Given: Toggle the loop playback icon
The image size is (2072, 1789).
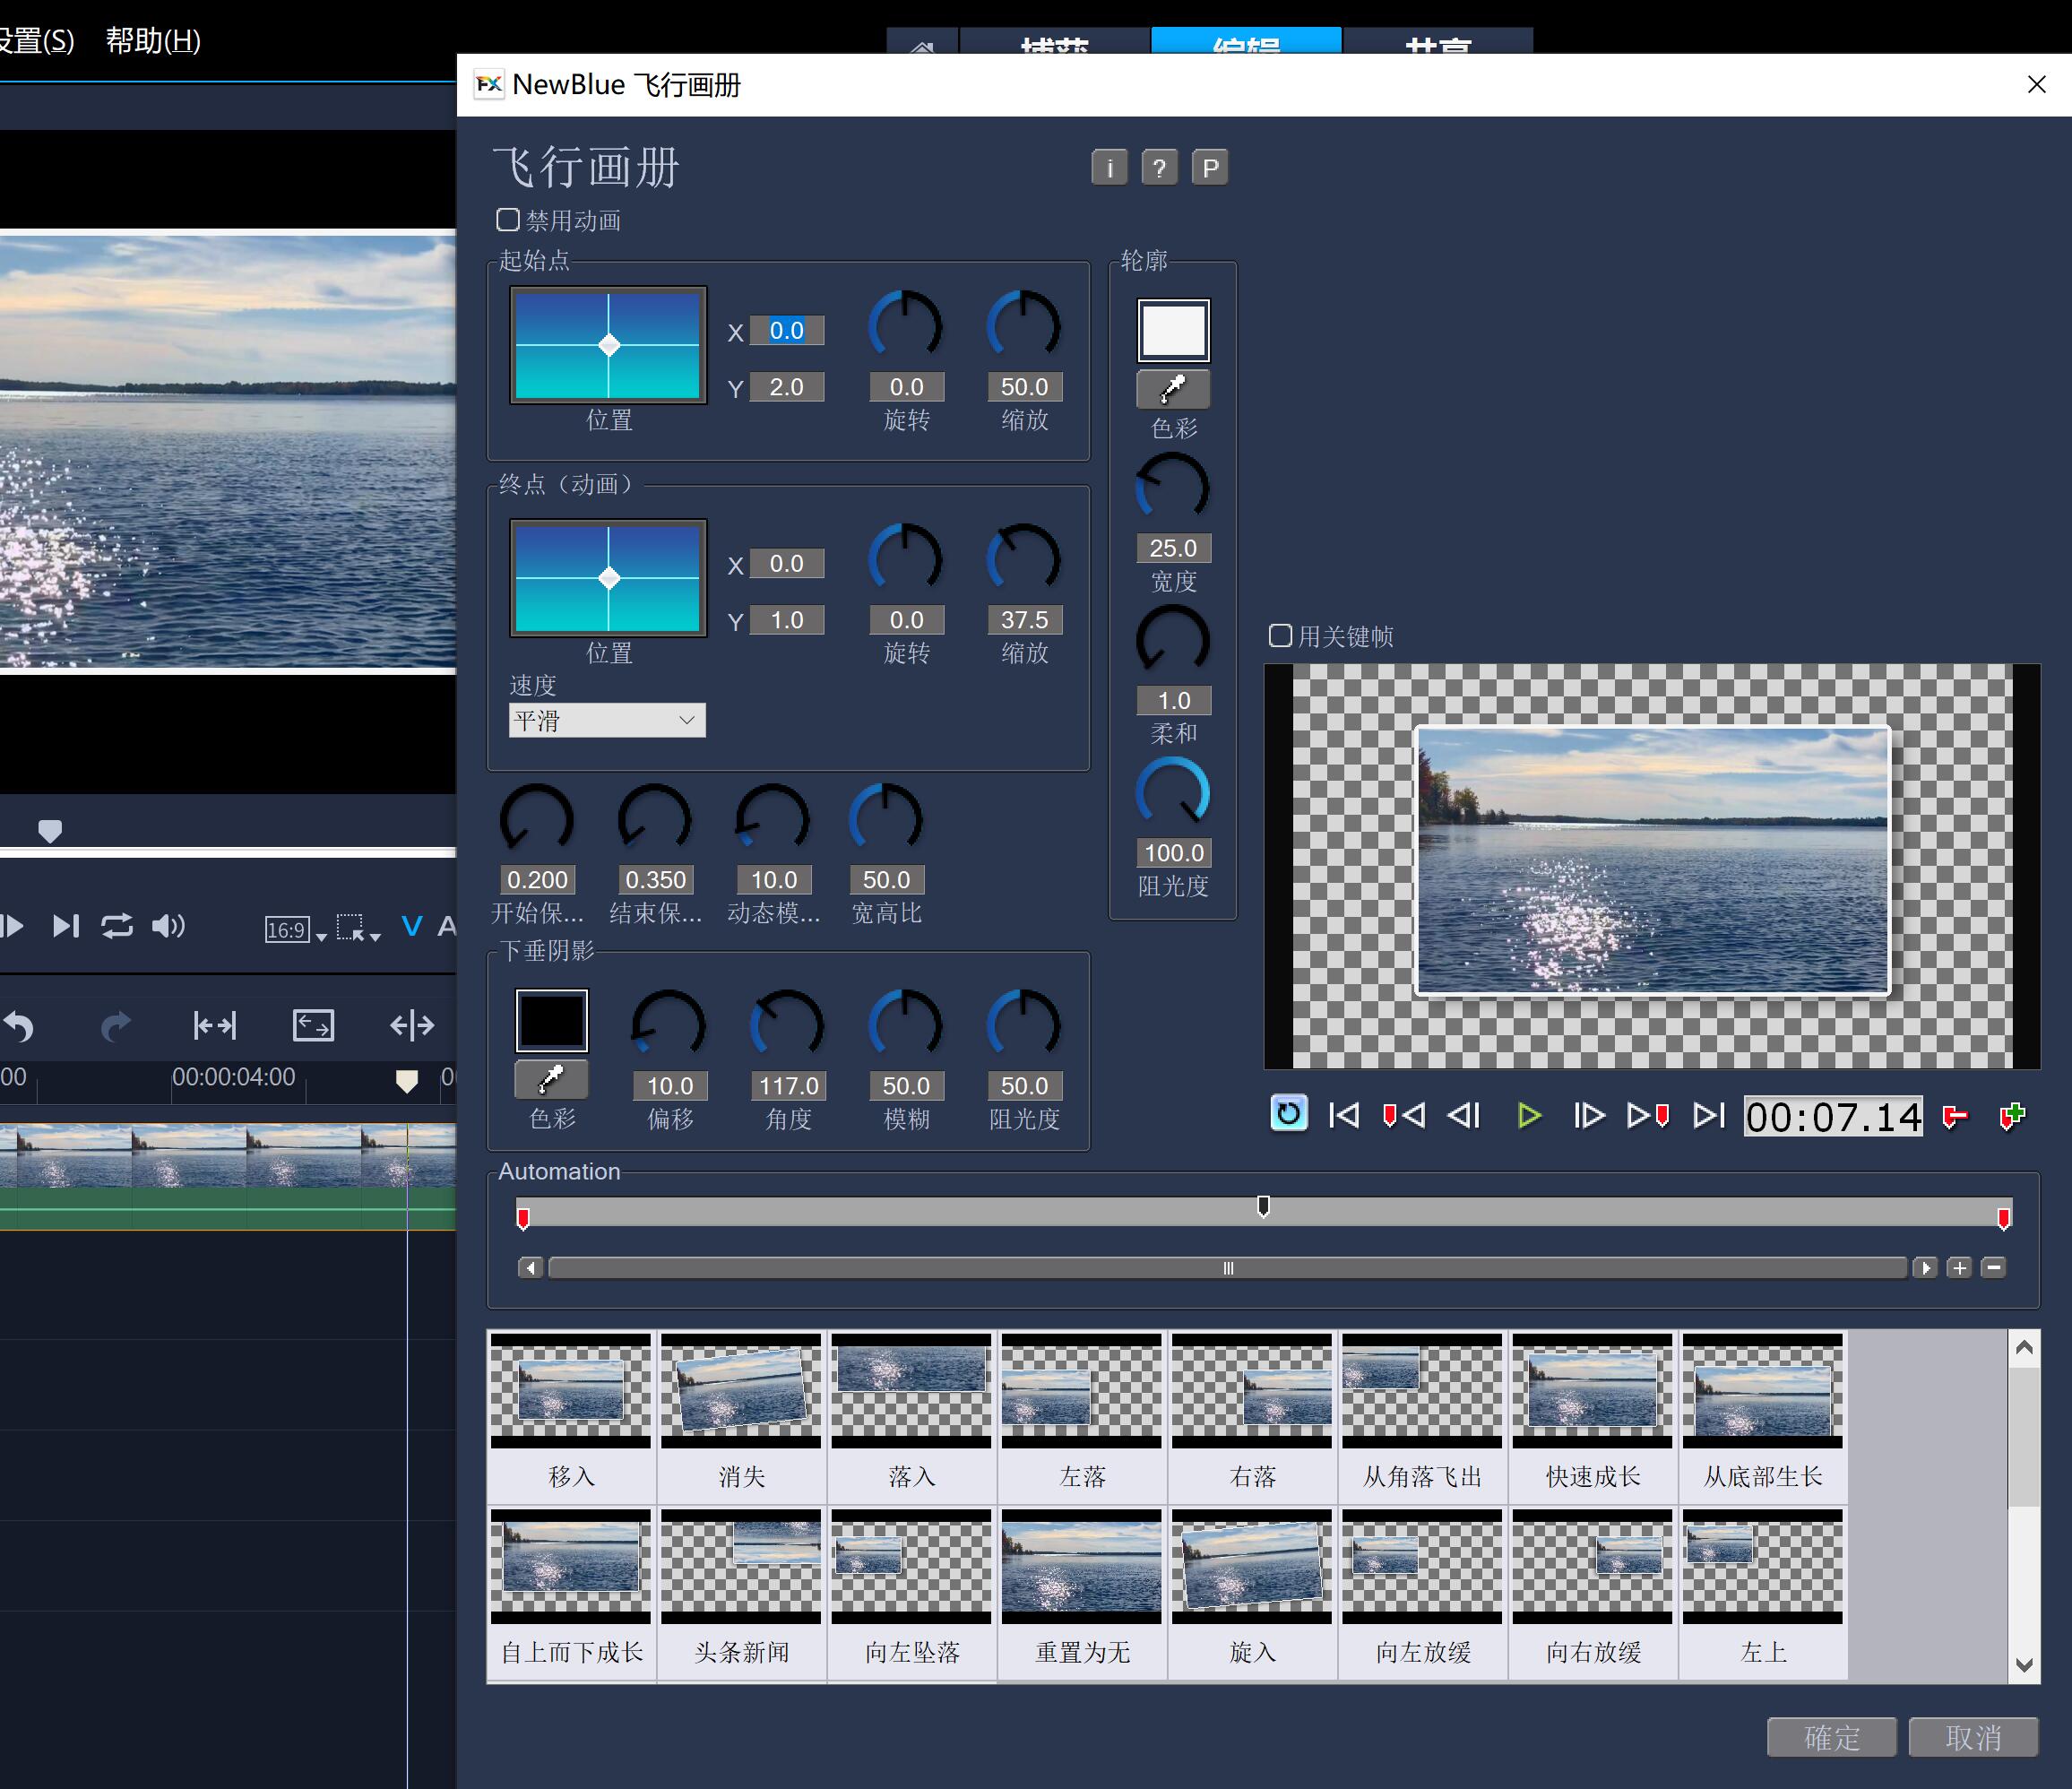Looking at the screenshot, I should (1288, 1114).
